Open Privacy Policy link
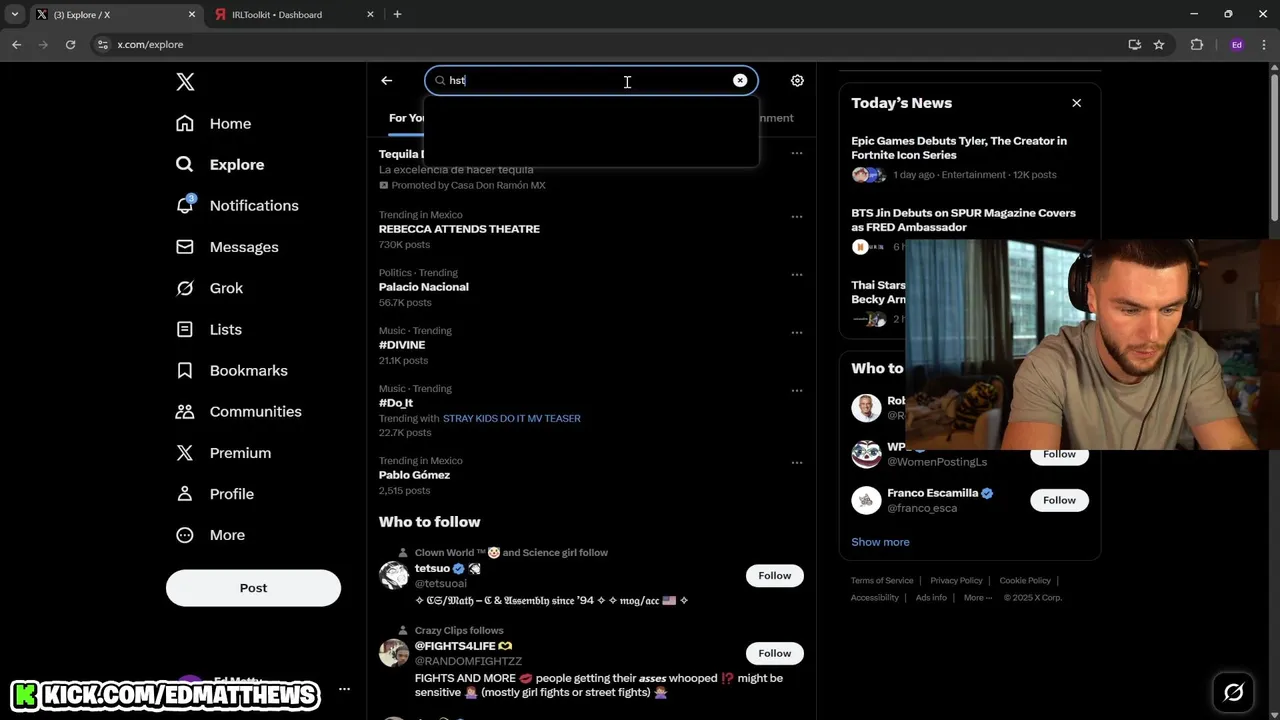This screenshot has width=1280, height=720. click(x=956, y=581)
